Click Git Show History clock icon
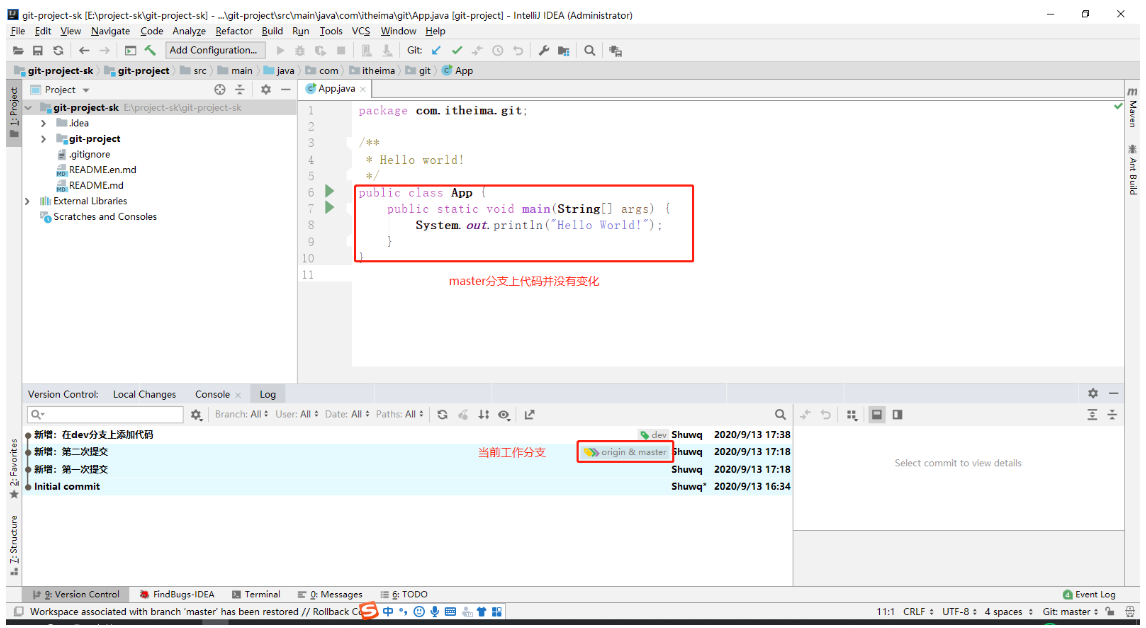Screen dimensions: 1146x628 498,50
